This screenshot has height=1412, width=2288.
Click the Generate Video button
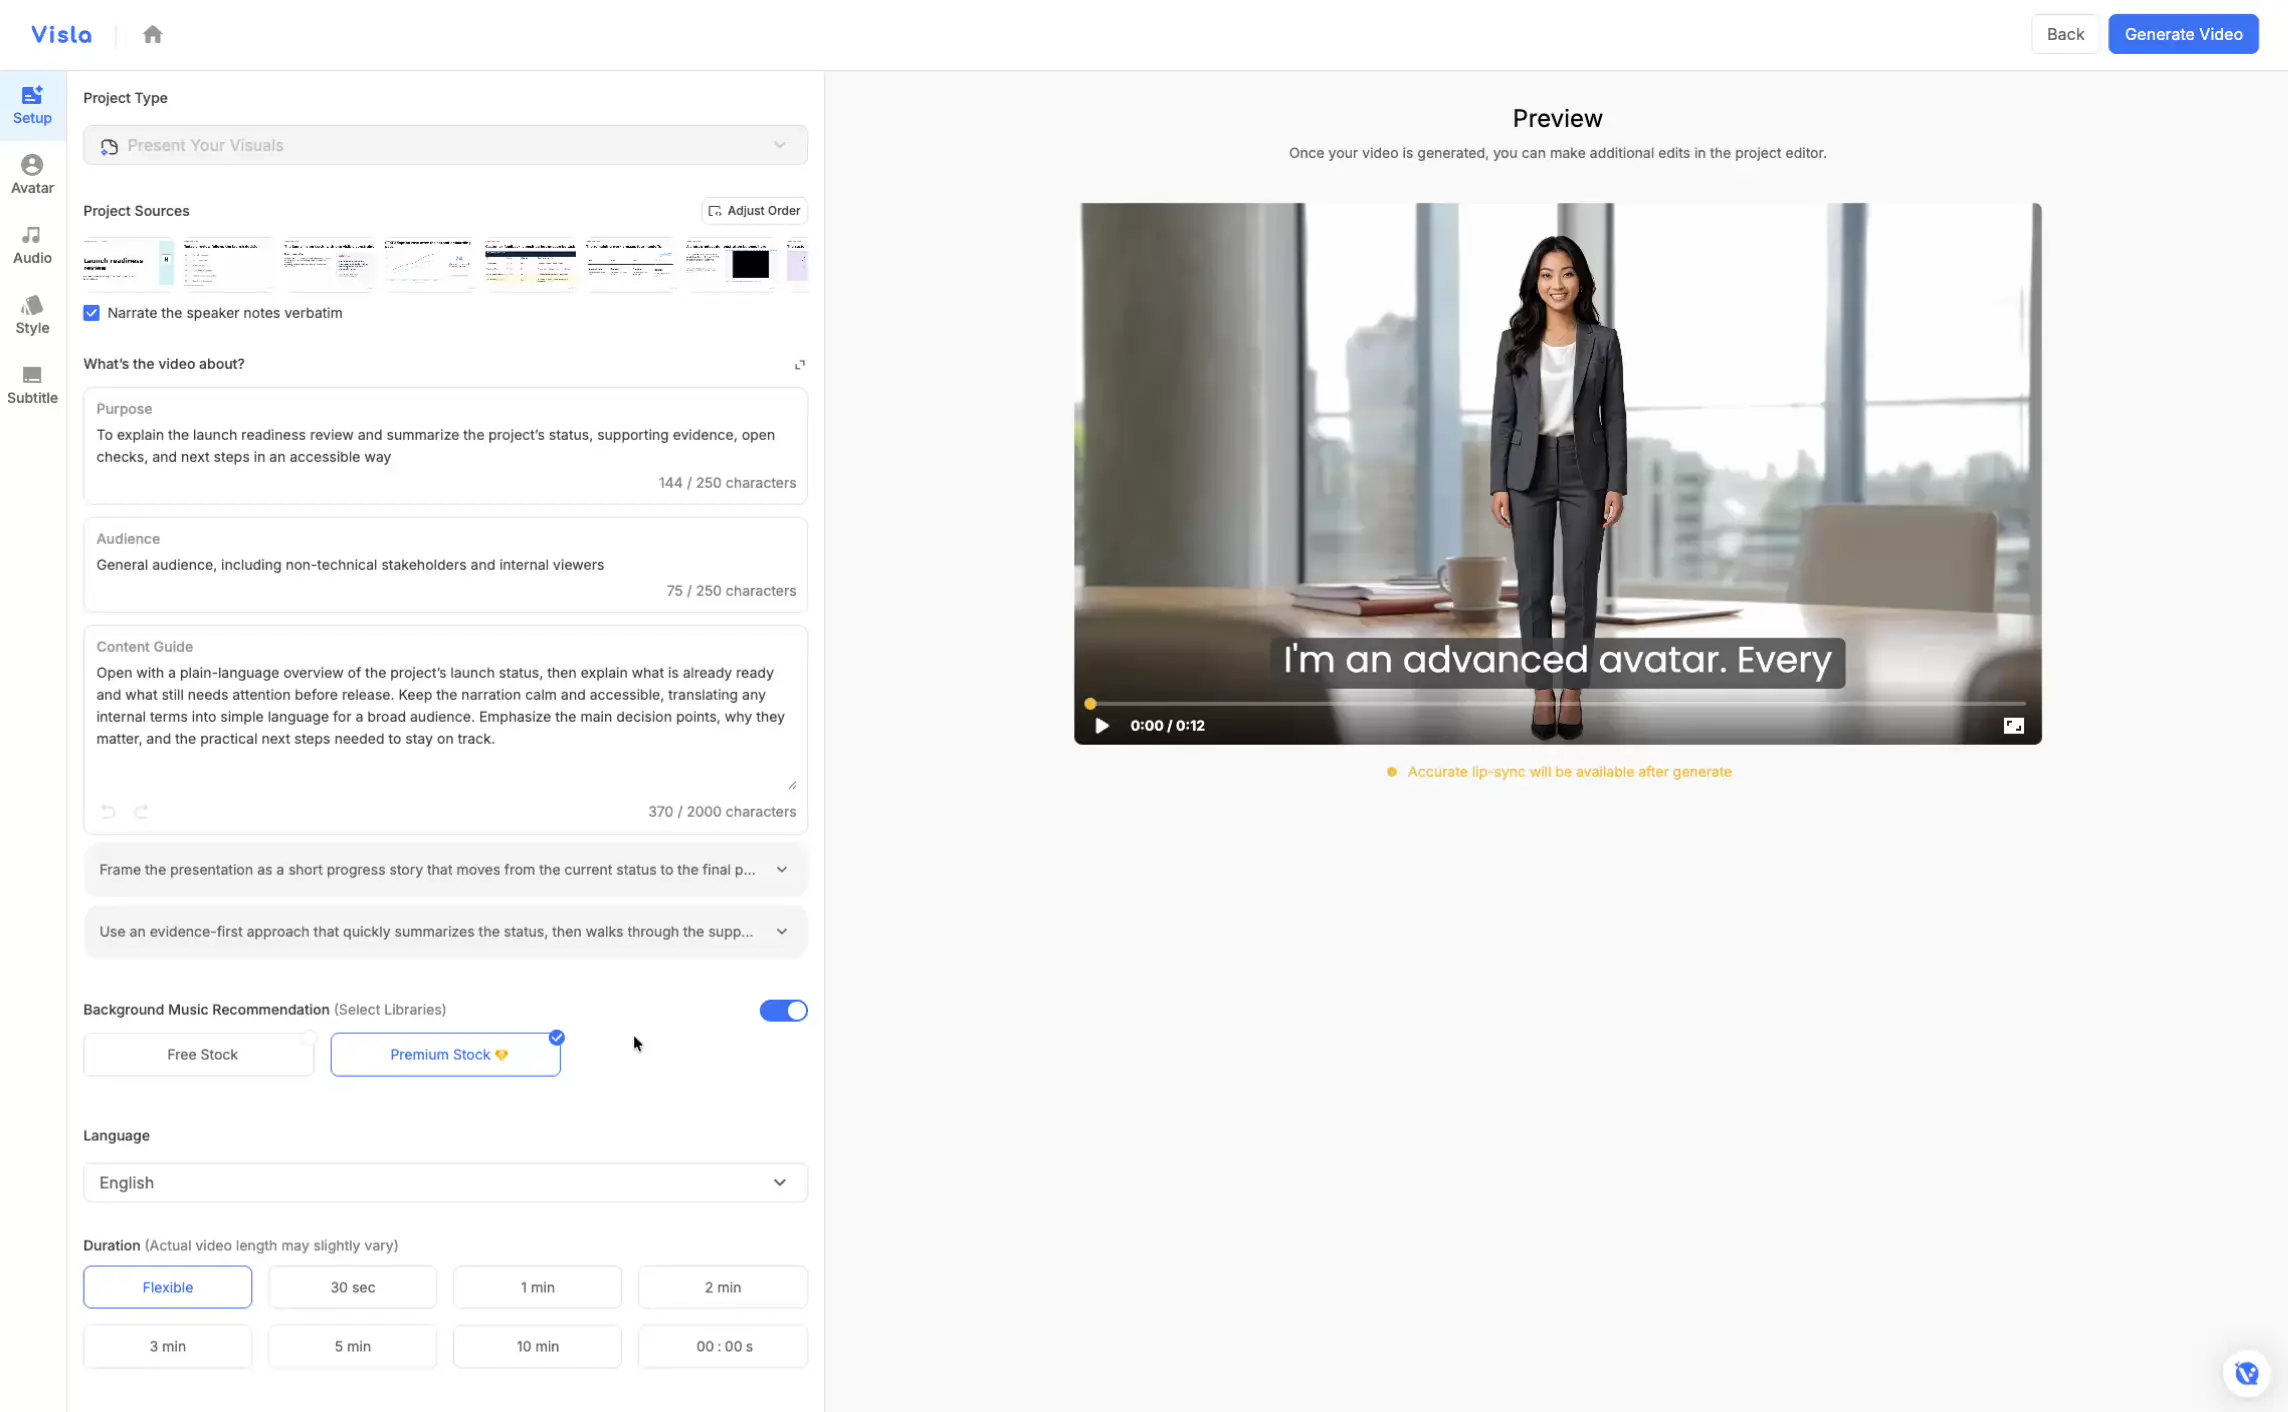pyautogui.click(x=2183, y=34)
